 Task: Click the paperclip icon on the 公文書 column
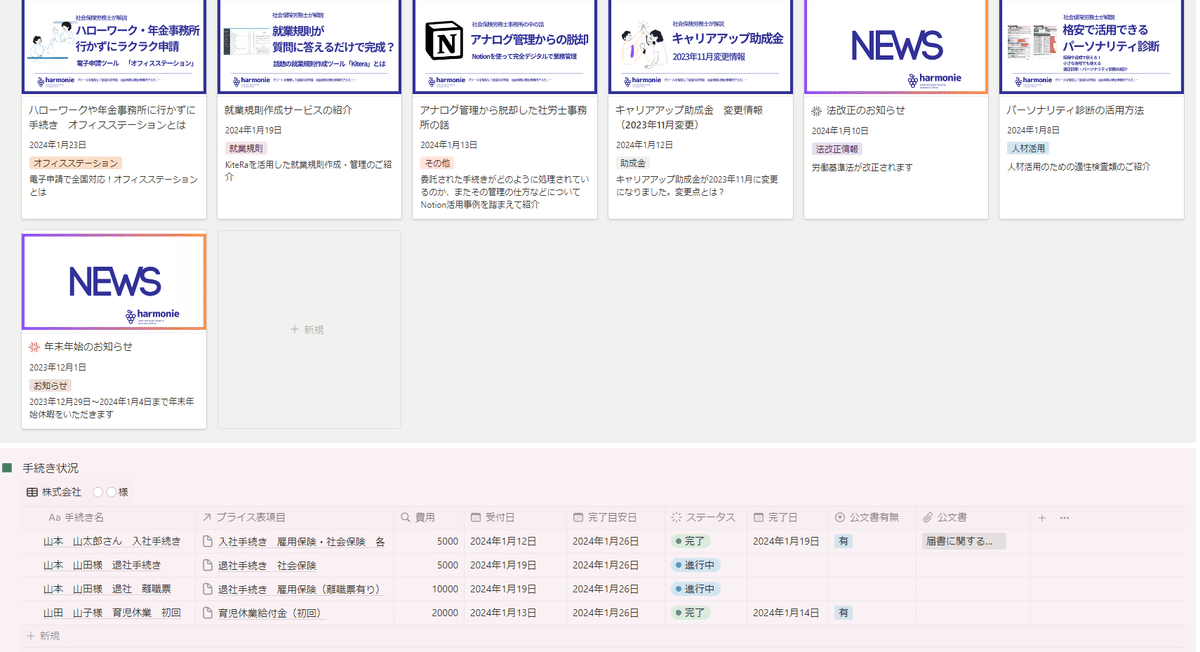coord(928,517)
